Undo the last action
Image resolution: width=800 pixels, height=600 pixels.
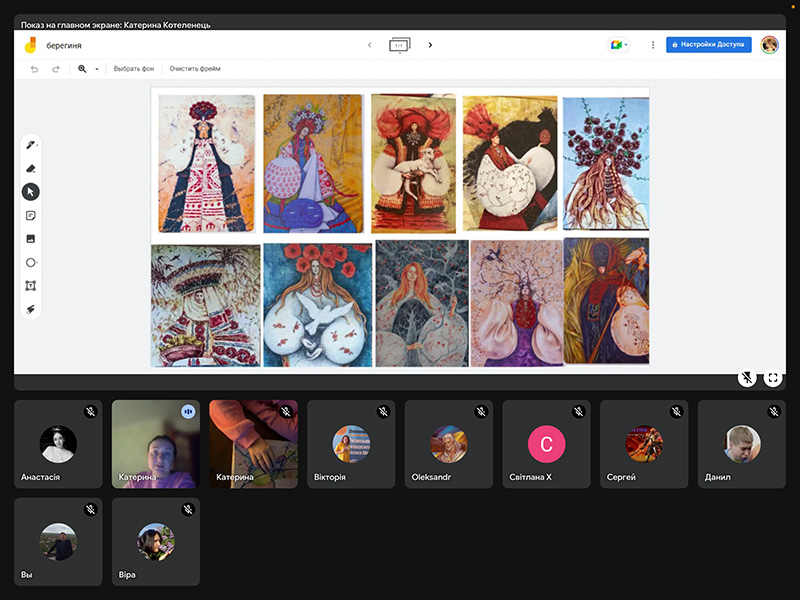[34, 69]
